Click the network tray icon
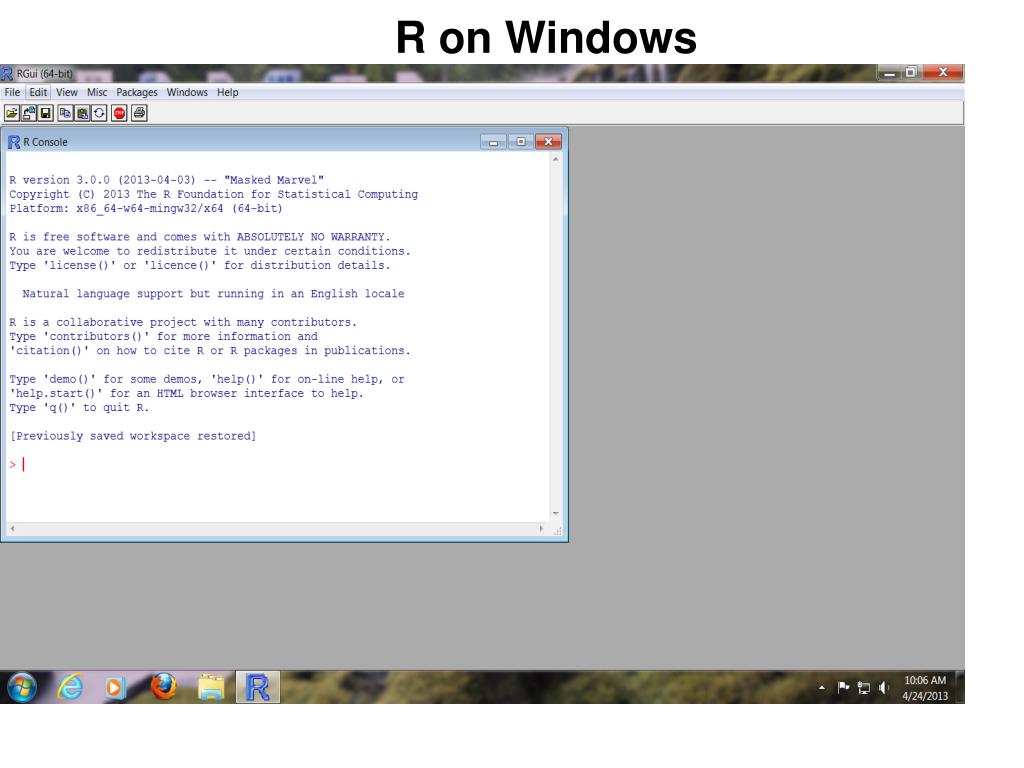The width and height of the screenshot is (1024, 768). tap(864, 688)
